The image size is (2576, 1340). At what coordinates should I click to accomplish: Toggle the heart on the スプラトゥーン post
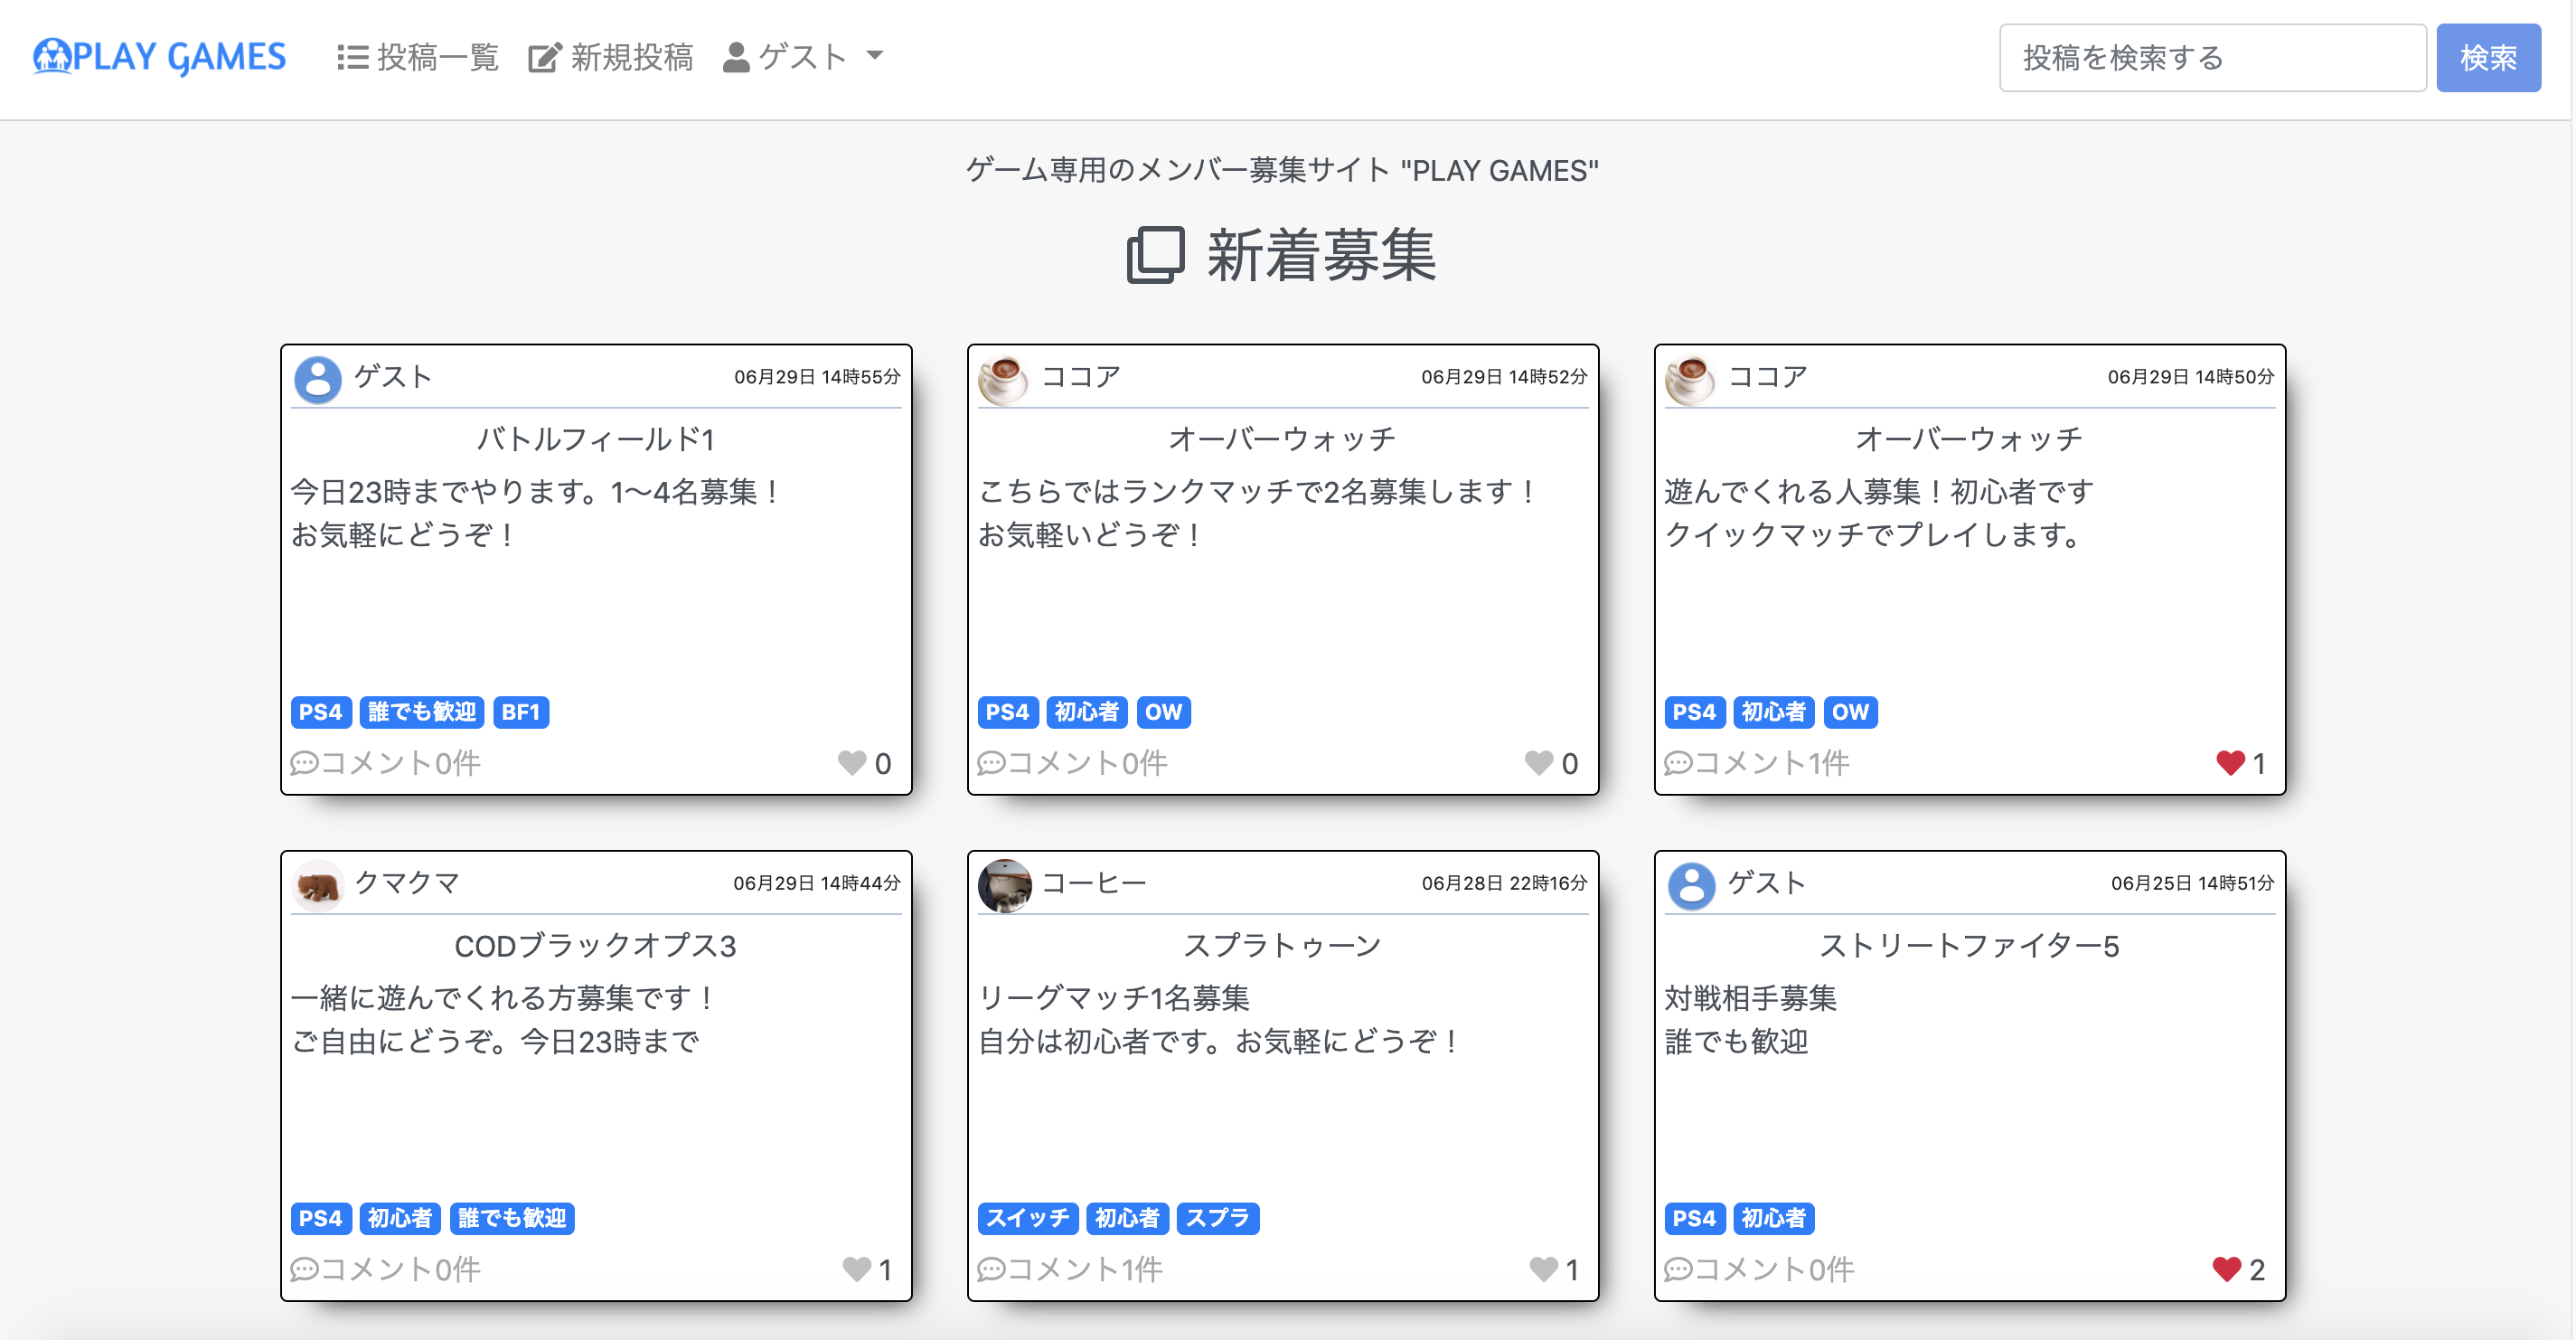1541,1269
